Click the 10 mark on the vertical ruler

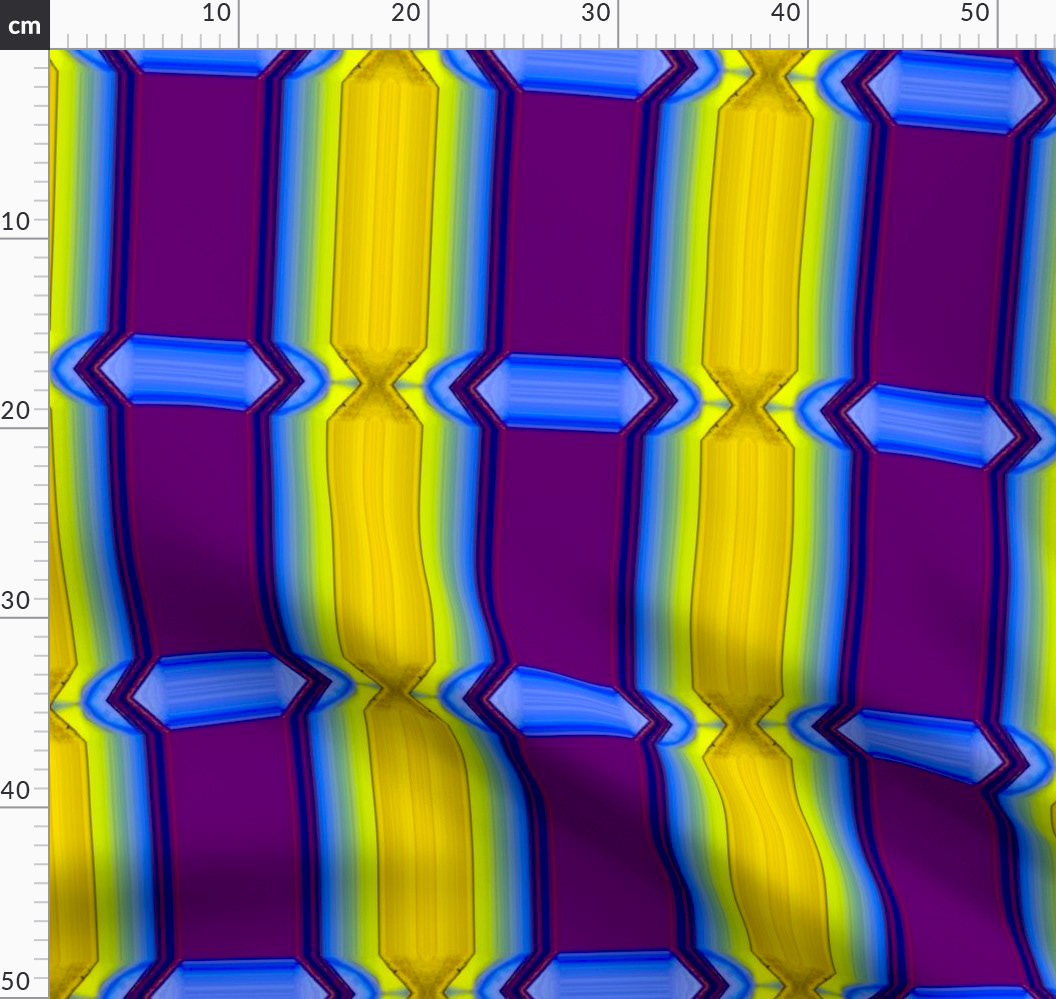coord(15,220)
